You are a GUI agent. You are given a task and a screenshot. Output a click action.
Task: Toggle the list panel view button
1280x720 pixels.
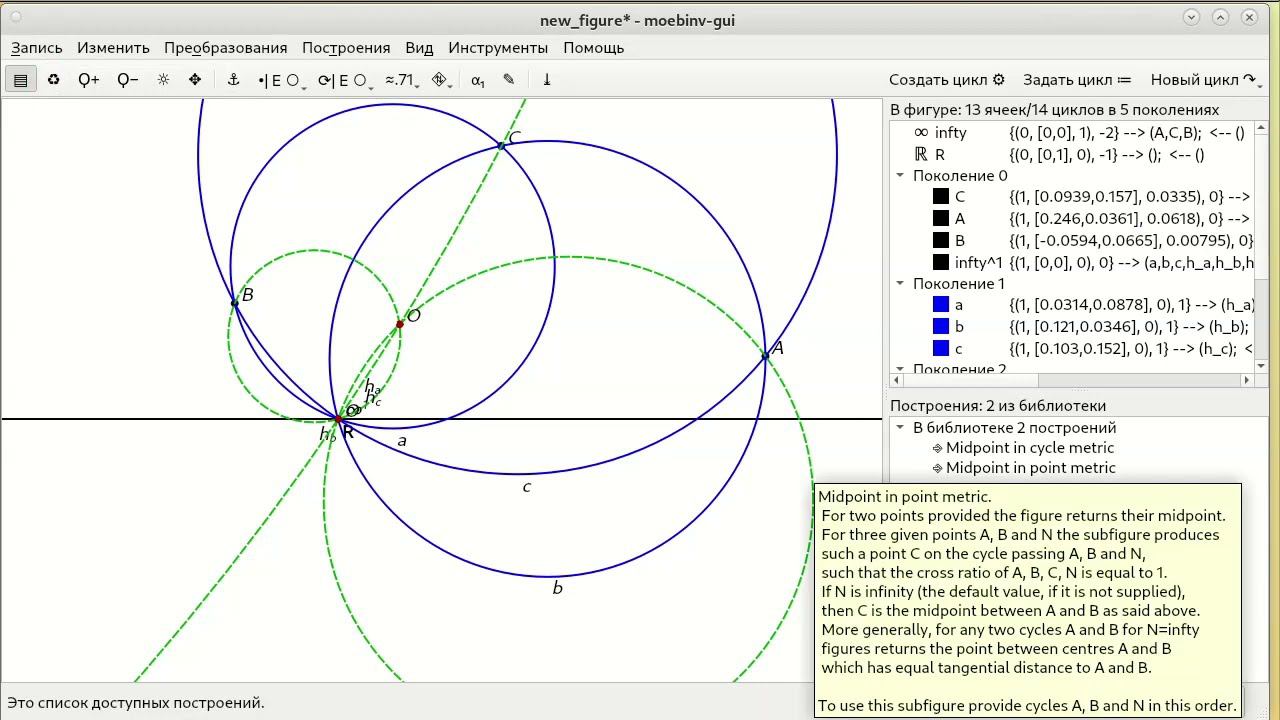[x=20, y=80]
